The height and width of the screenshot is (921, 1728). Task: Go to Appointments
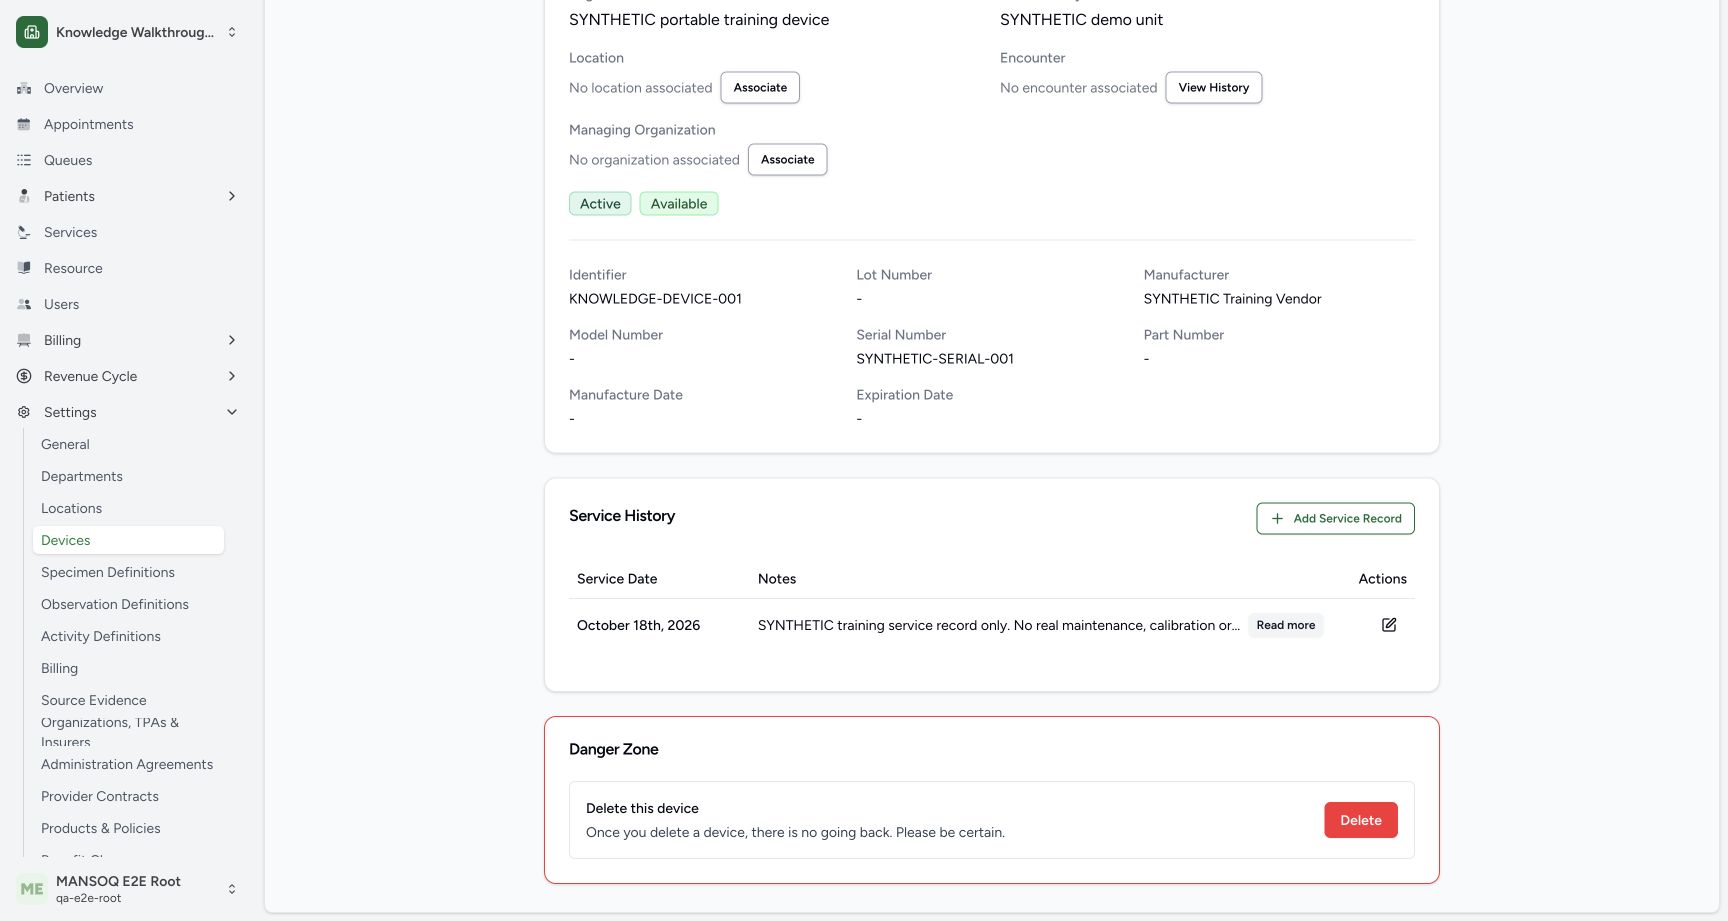88,124
